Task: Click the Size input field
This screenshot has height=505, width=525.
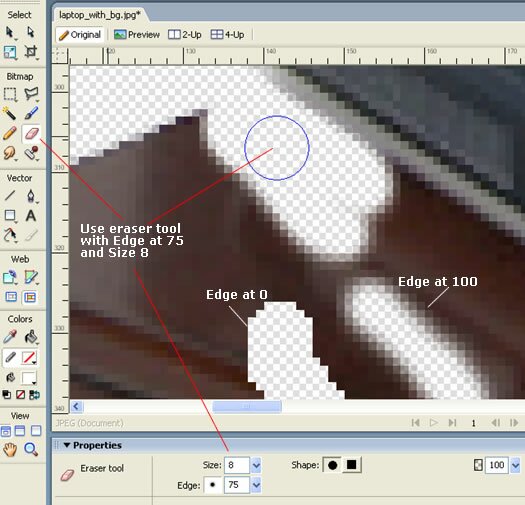Action: [x=237, y=465]
